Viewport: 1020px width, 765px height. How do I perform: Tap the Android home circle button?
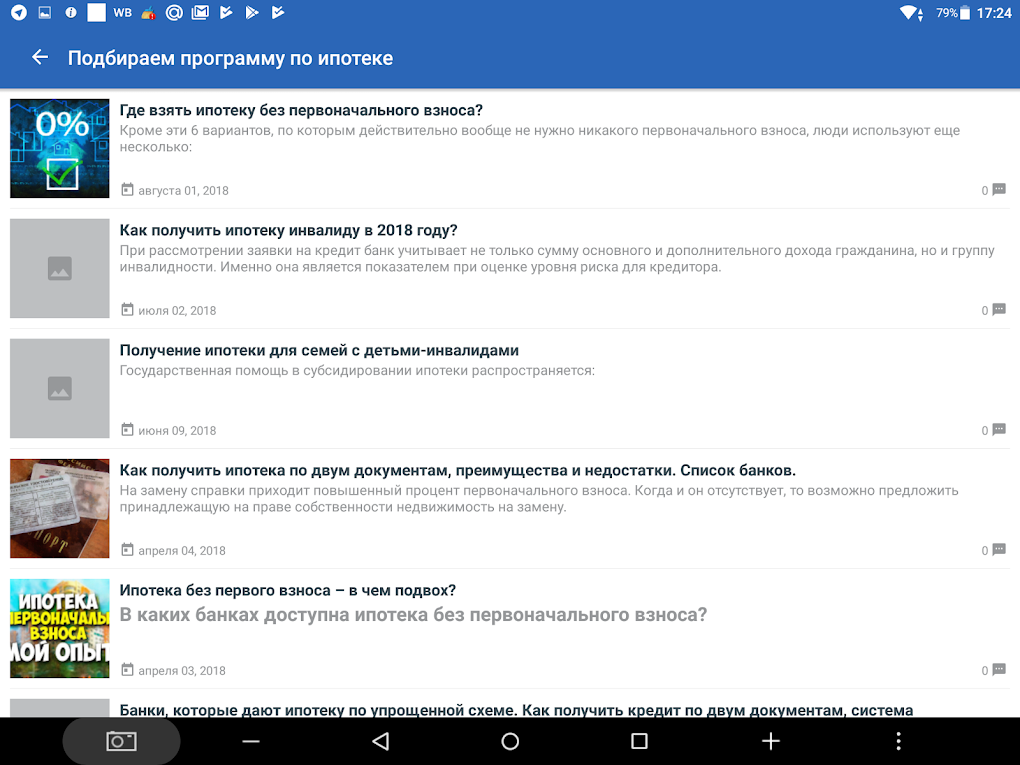click(510, 741)
